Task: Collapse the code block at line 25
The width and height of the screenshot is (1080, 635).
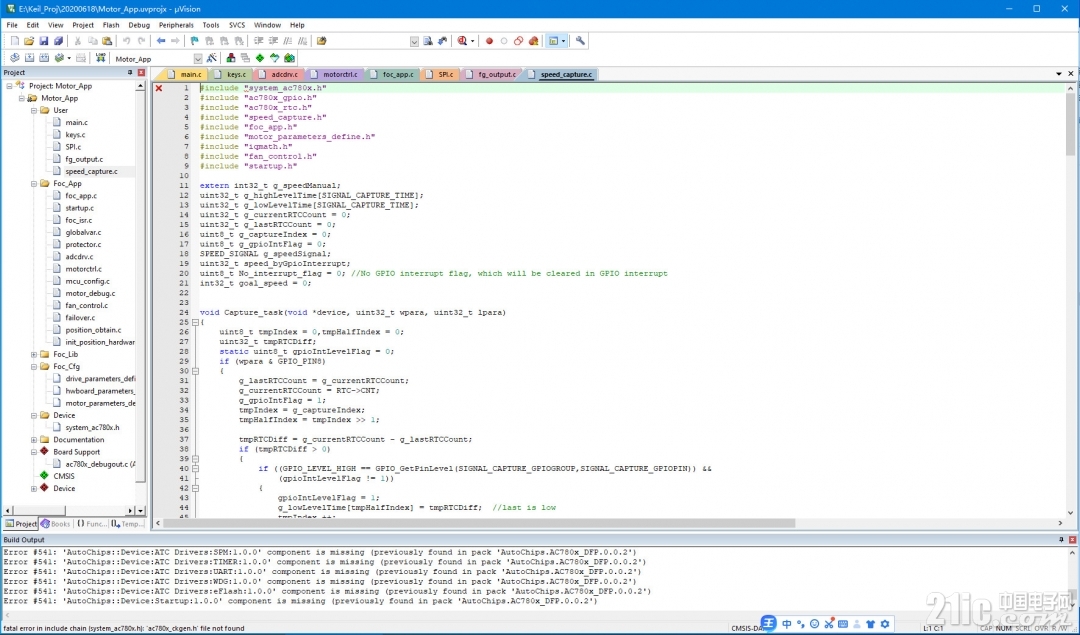Action: (x=195, y=322)
